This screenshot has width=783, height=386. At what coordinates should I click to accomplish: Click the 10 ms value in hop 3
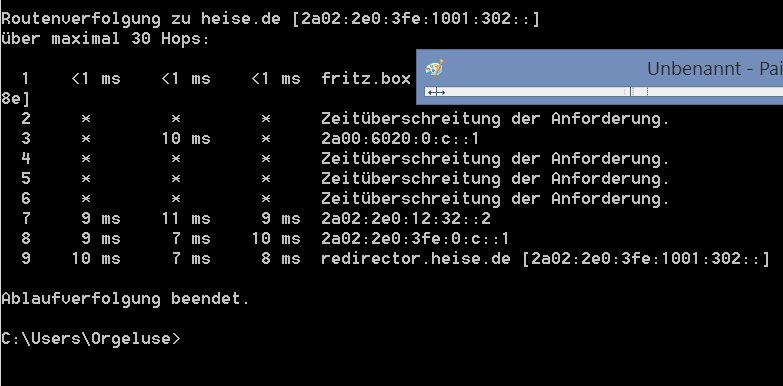[186, 138]
